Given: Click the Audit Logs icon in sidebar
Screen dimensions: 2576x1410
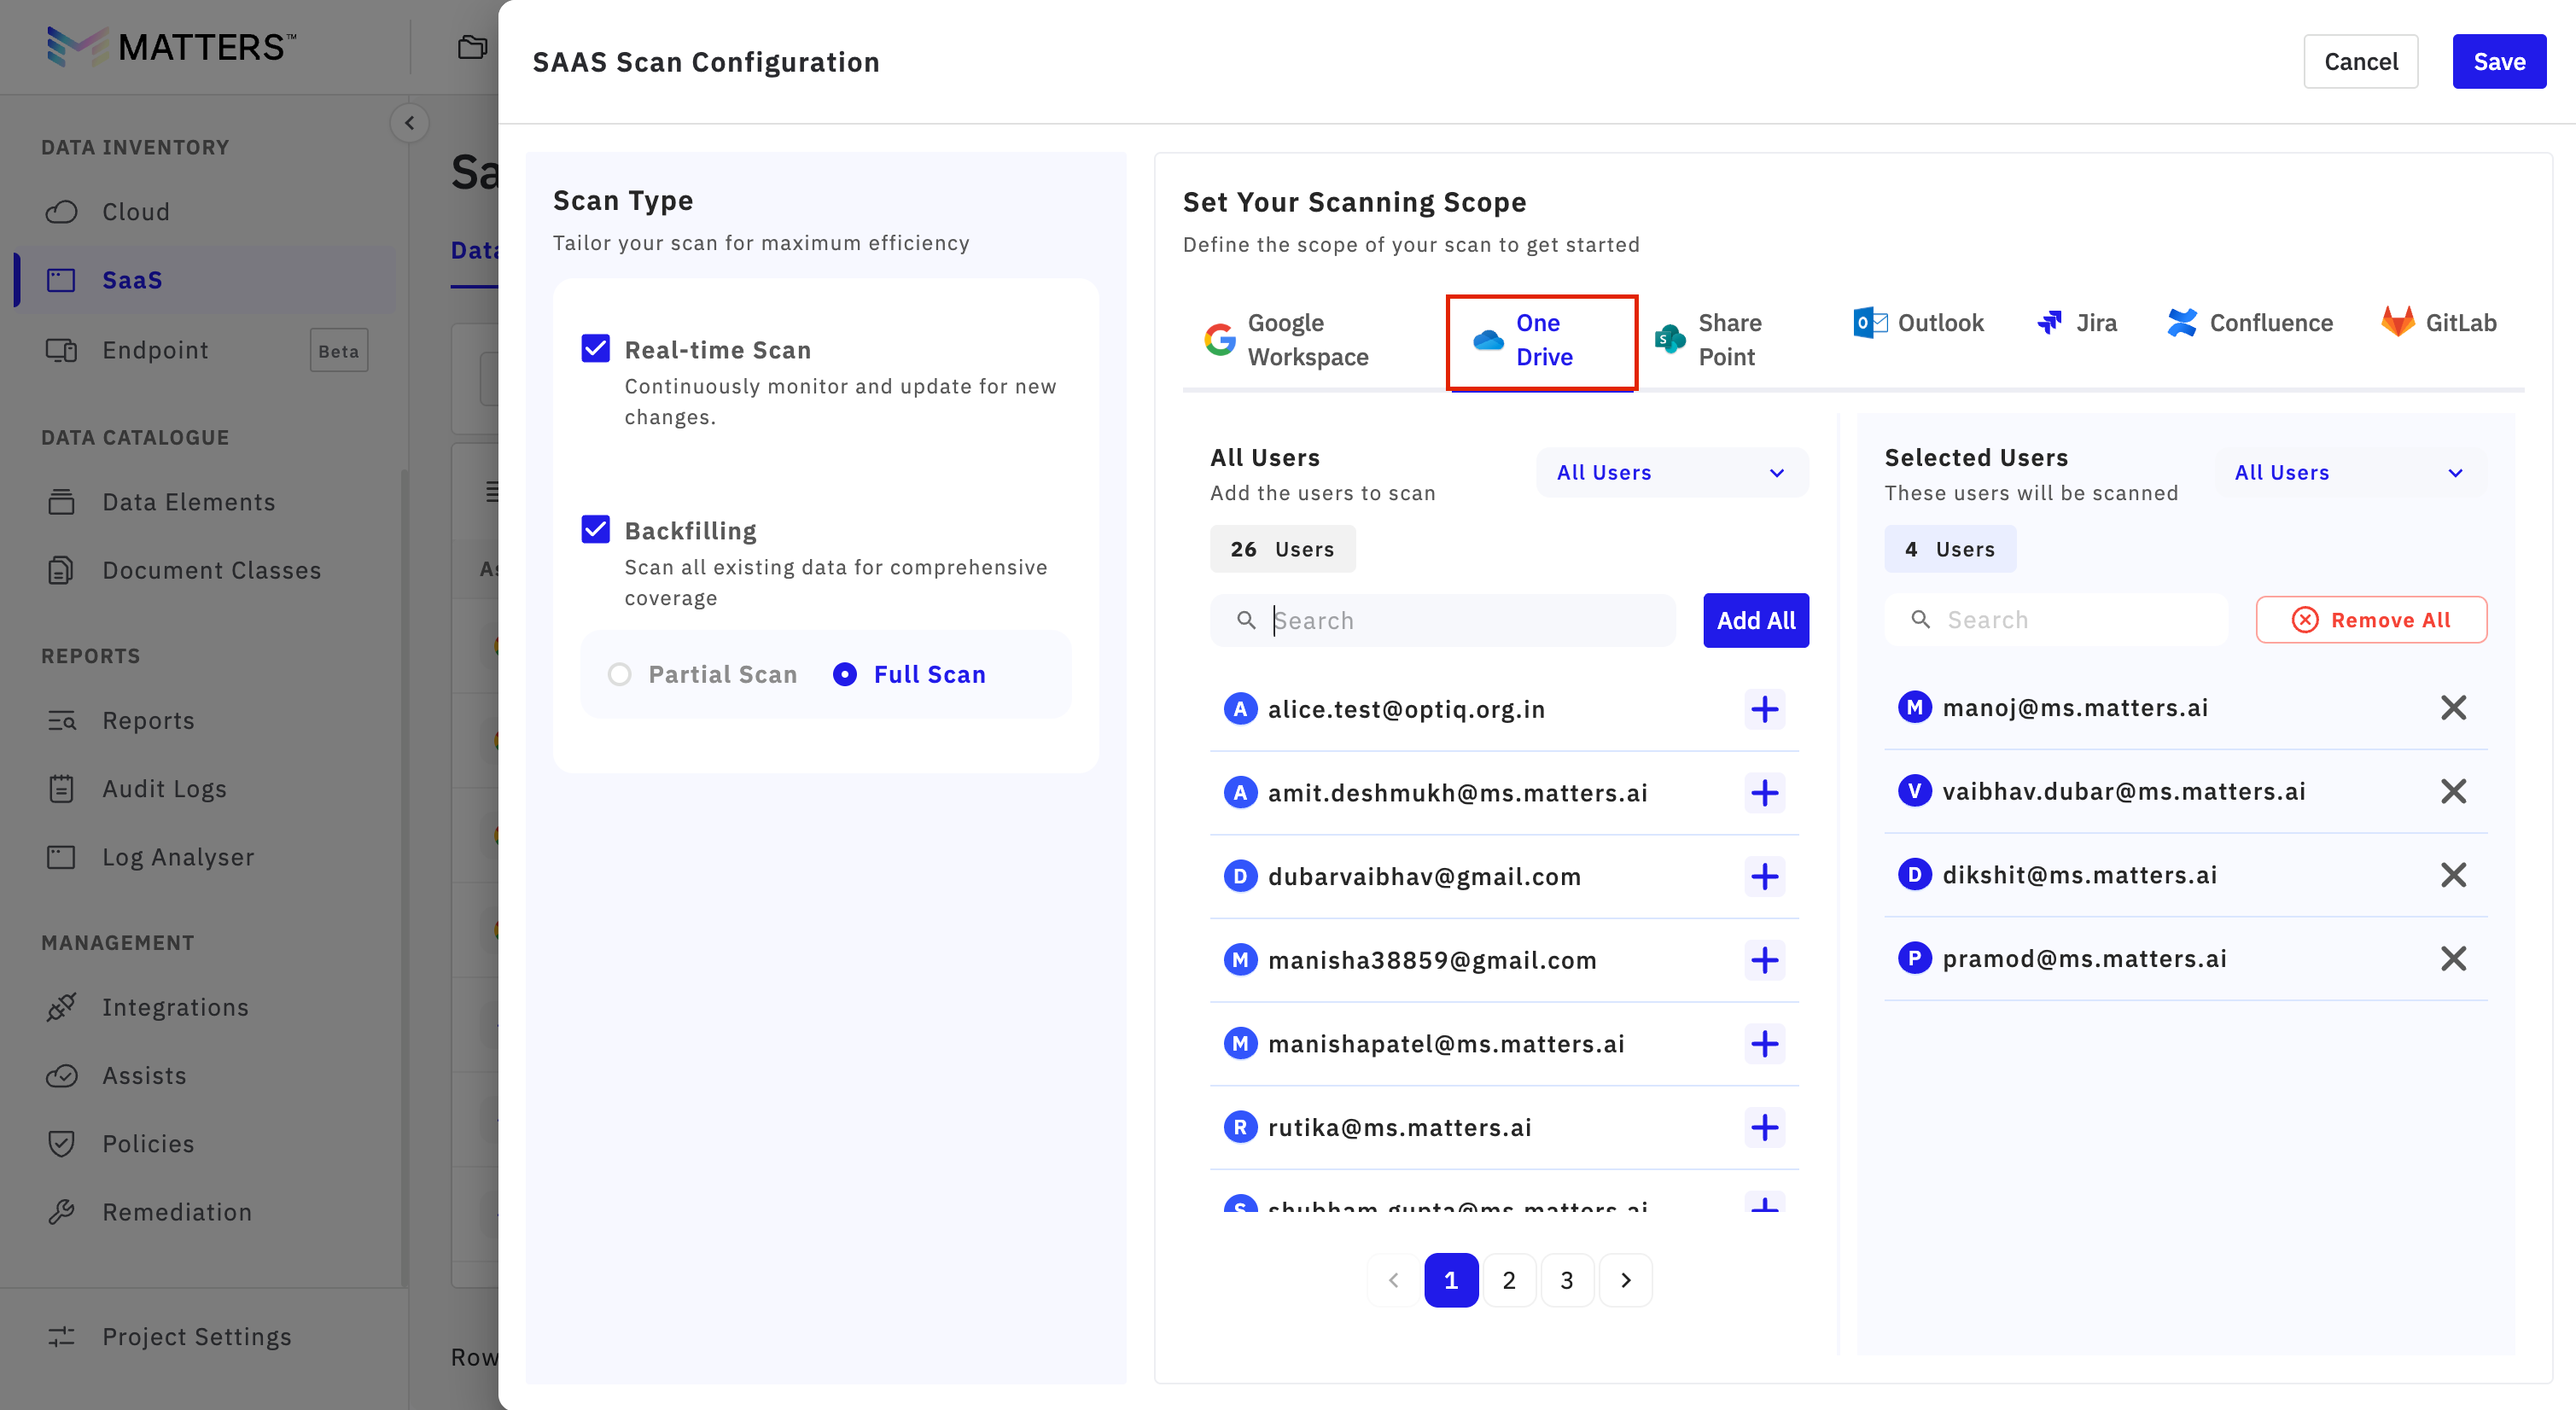Looking at the screenshot, I should point(61,789).
